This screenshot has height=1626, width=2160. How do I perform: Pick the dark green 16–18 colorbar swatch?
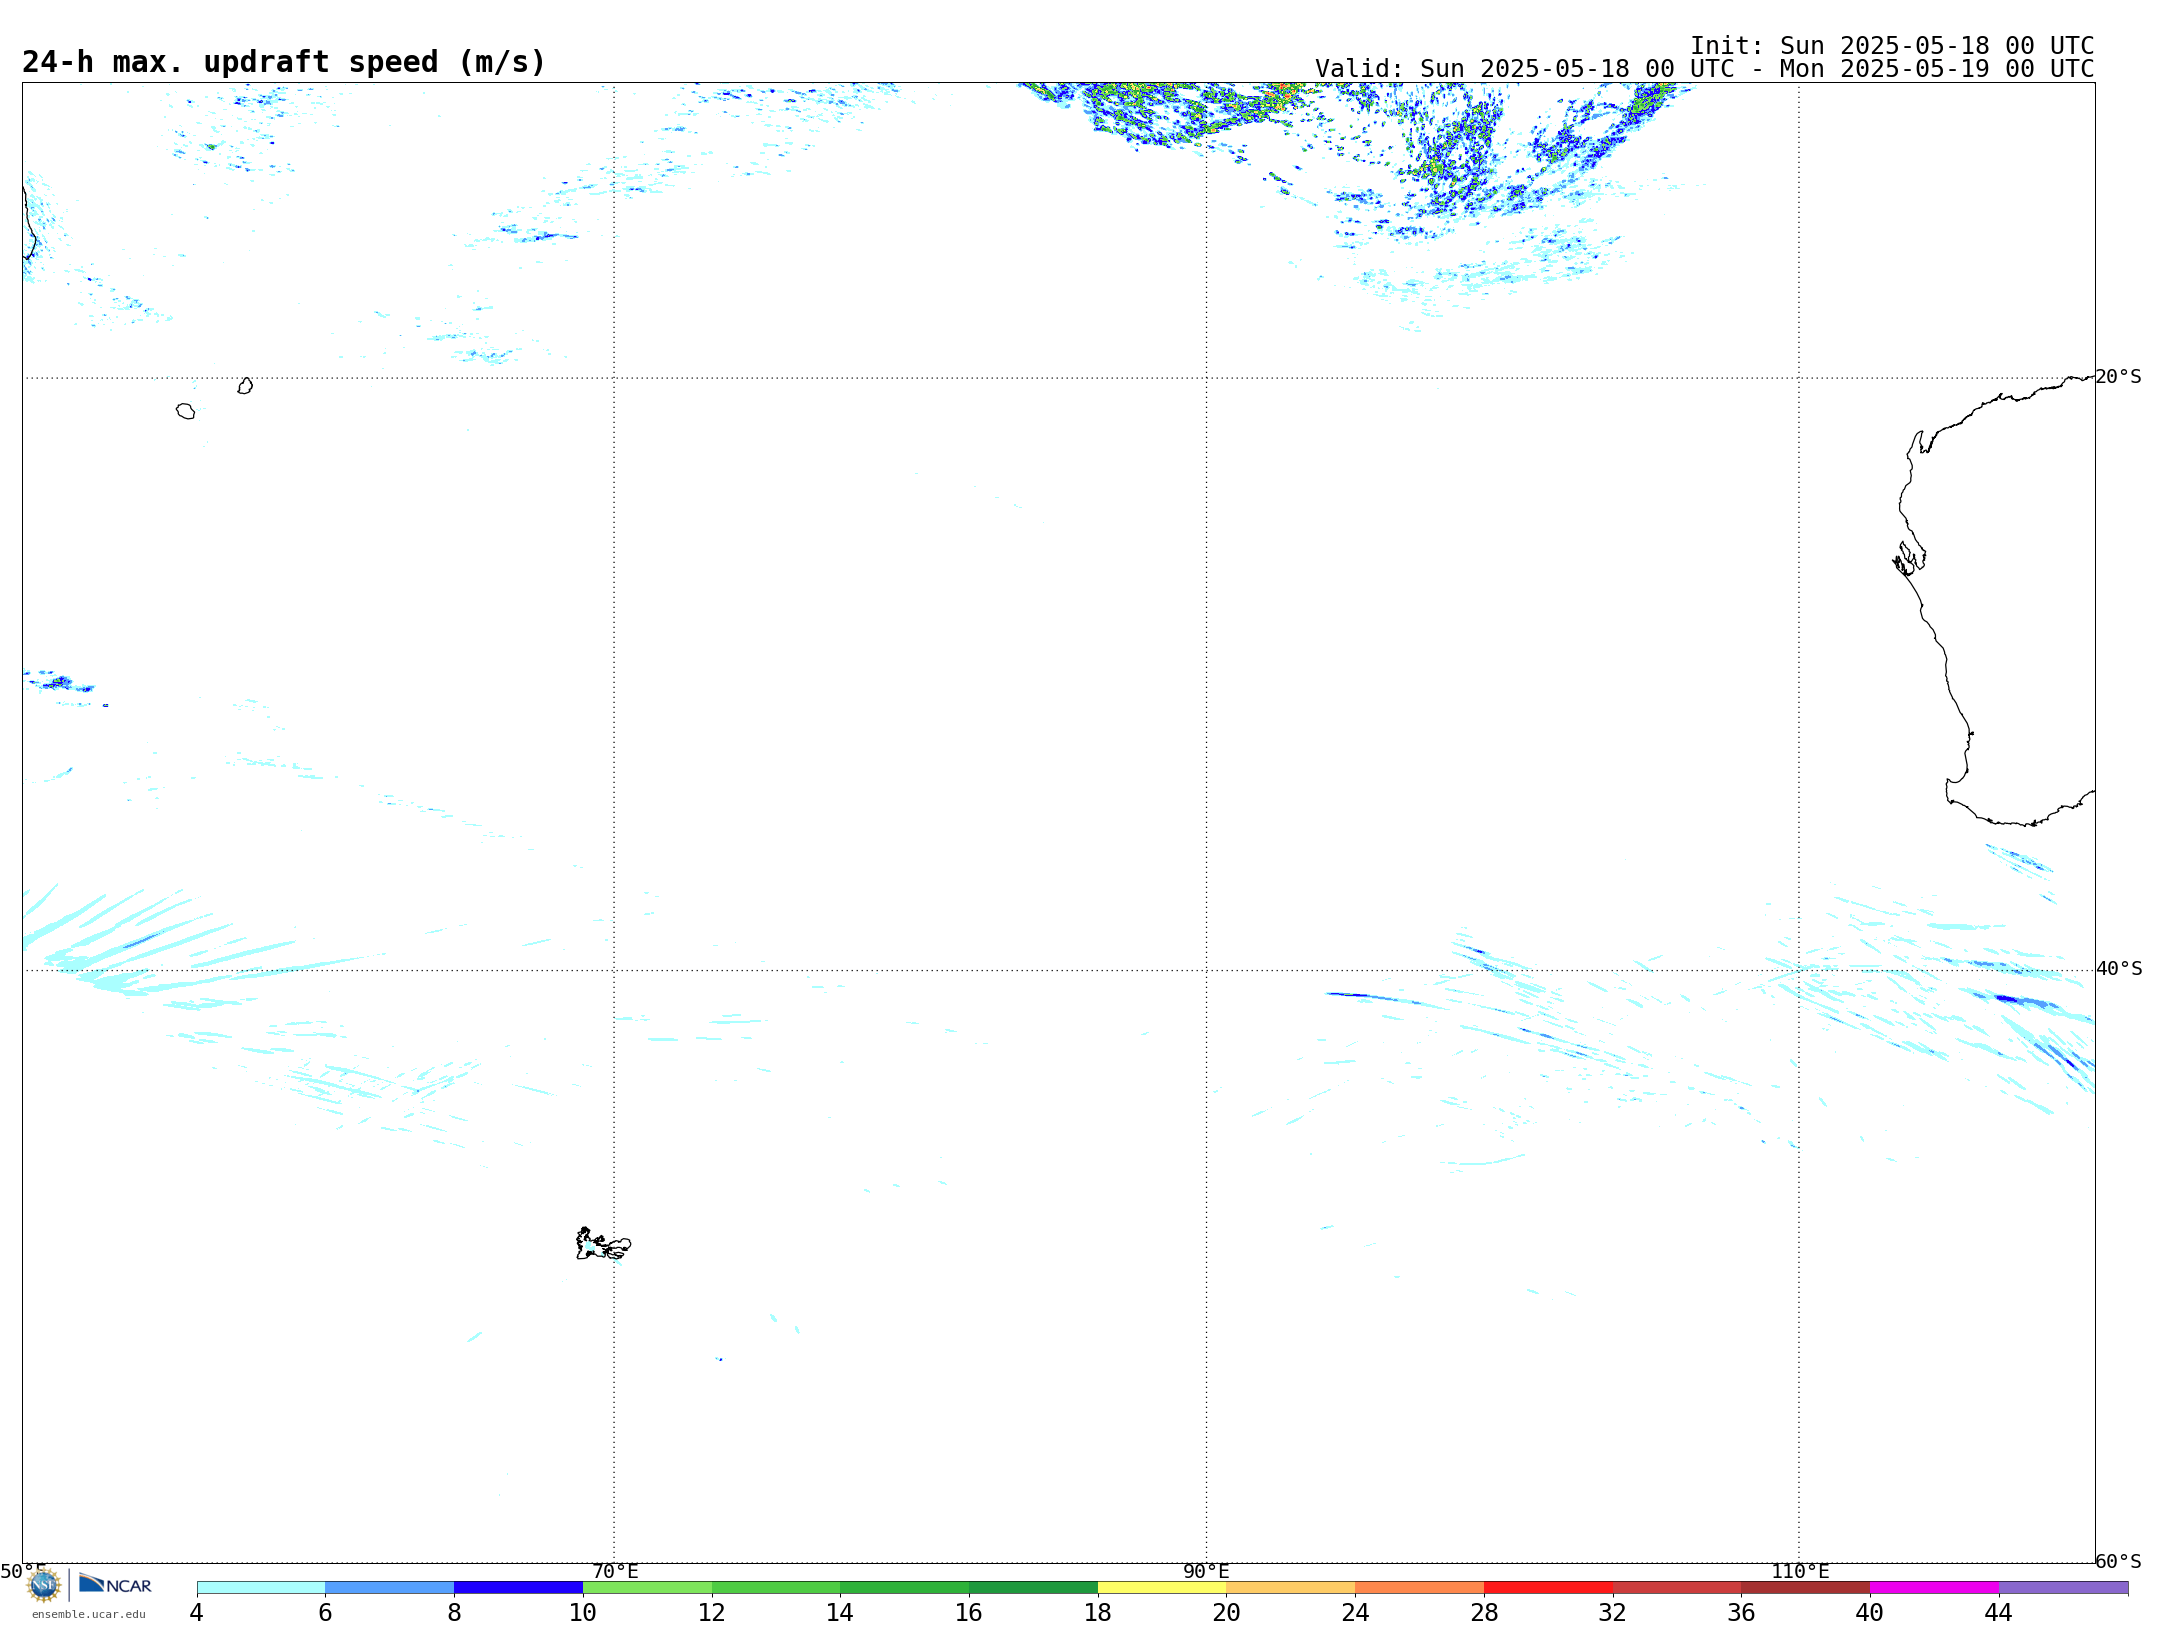tap(1033, 1588)
